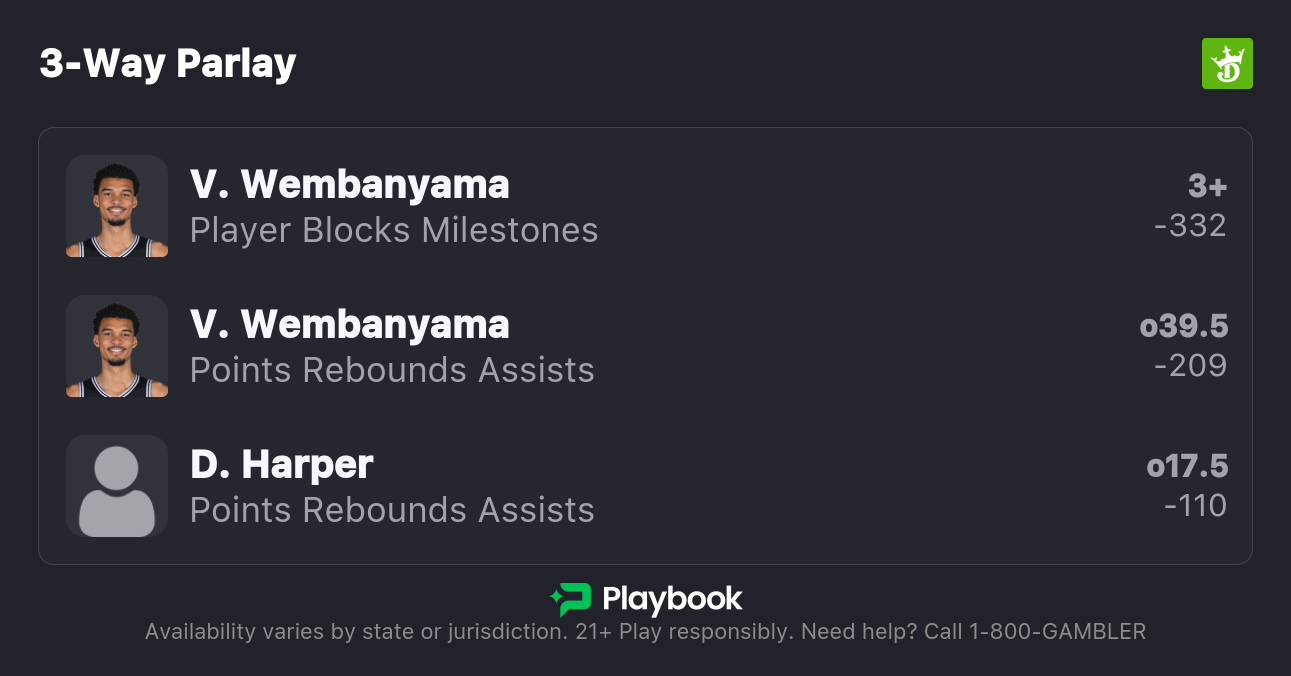This screenshot has height=676, width=1291.
Task: Click the Playbook wordmark text
Action: tap(672, 600)
